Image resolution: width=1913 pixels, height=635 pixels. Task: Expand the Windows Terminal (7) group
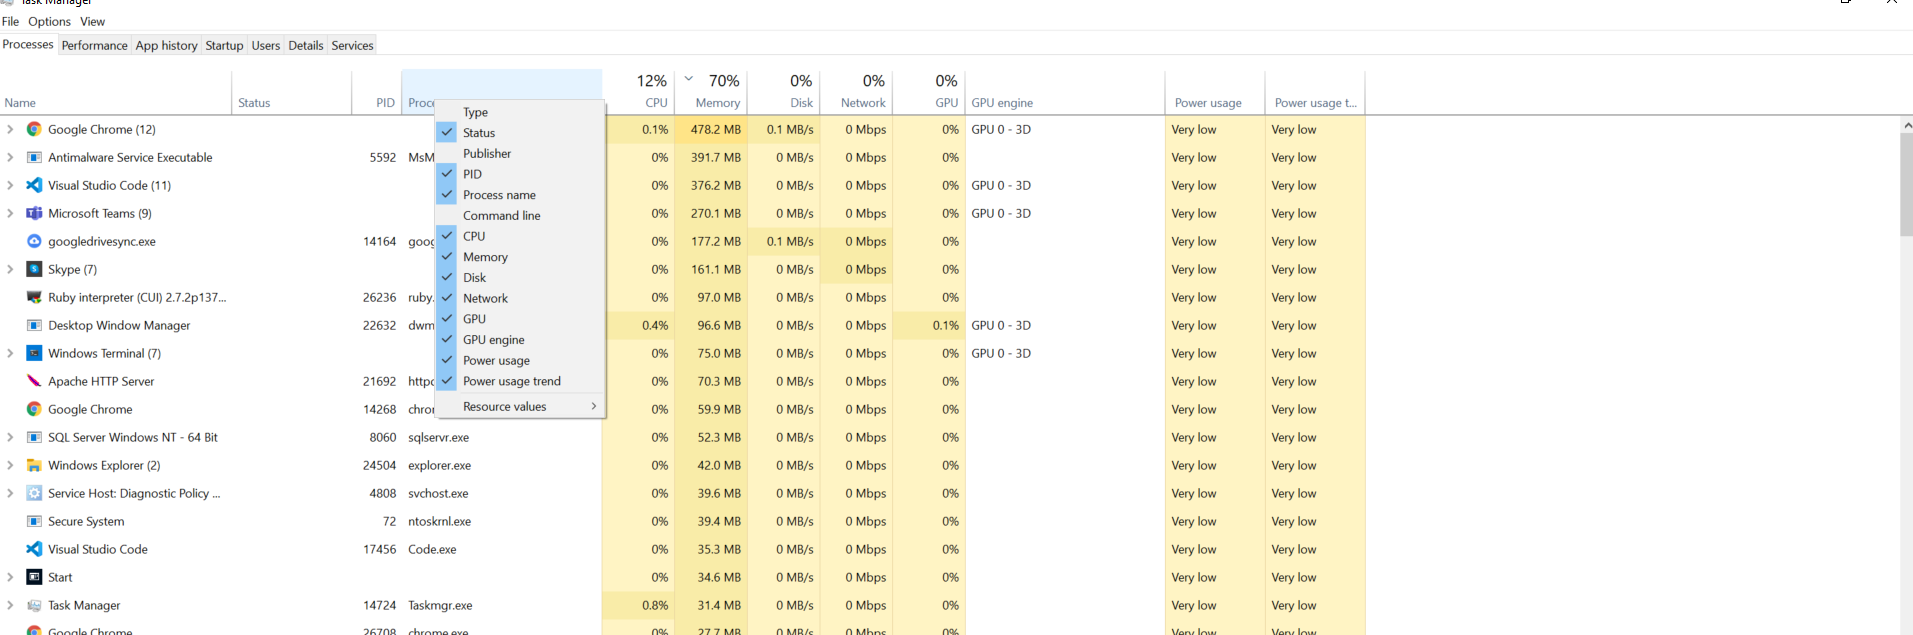10,353
